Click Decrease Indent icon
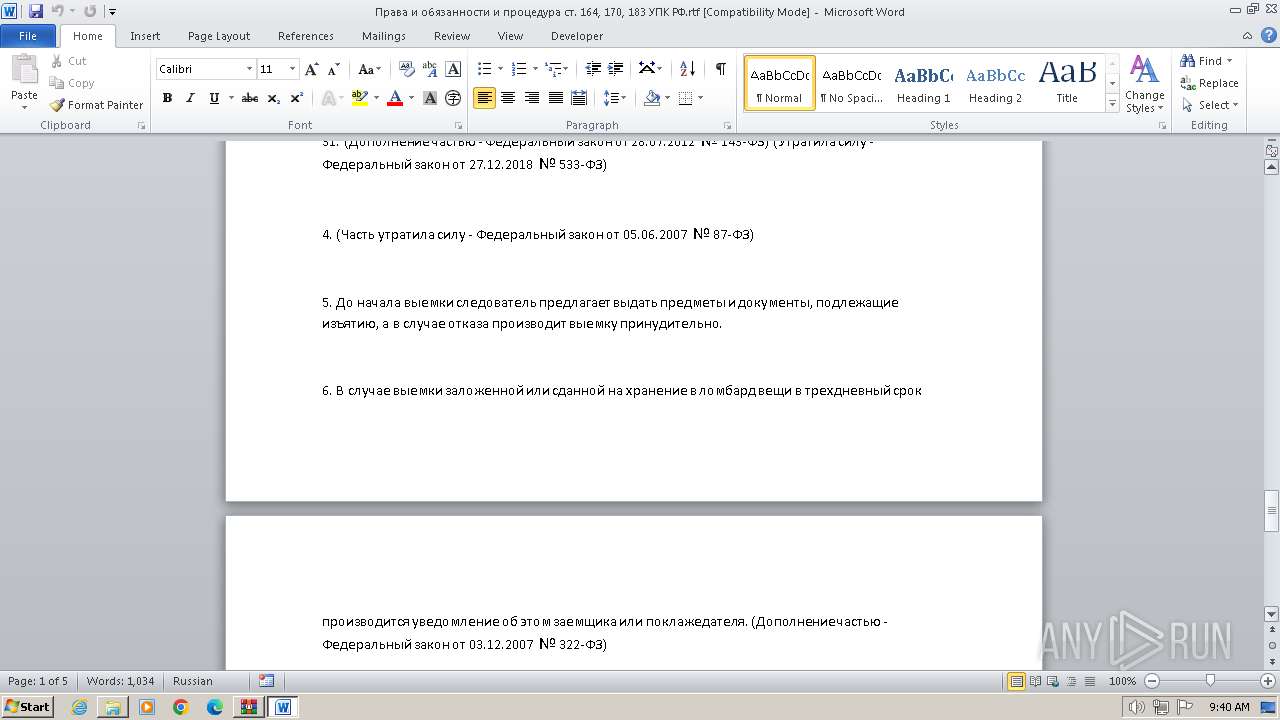 click(x=593, y=69)
